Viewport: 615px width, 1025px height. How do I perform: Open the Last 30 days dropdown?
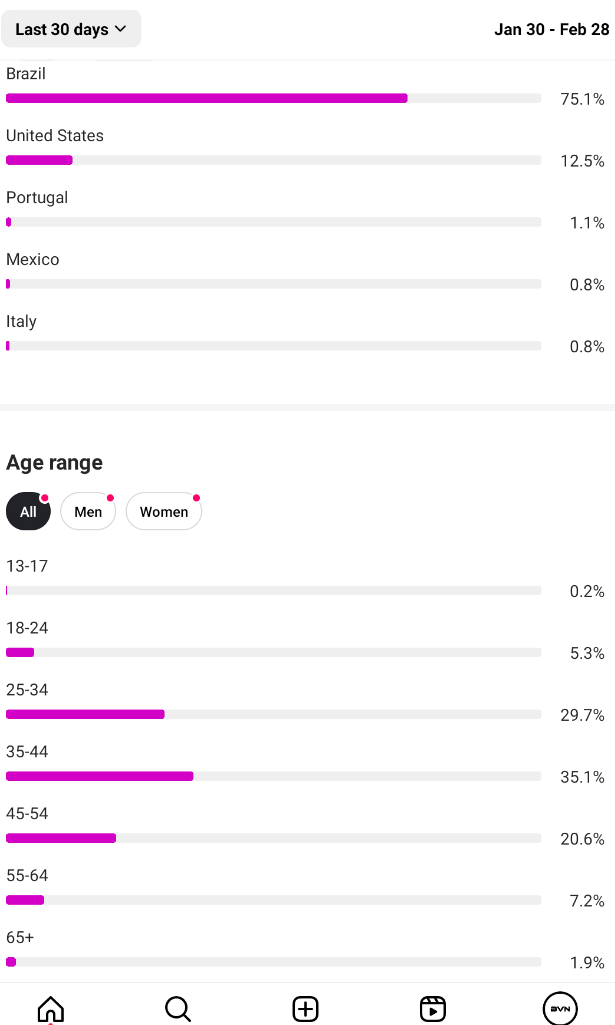click(x=71, y=29)
